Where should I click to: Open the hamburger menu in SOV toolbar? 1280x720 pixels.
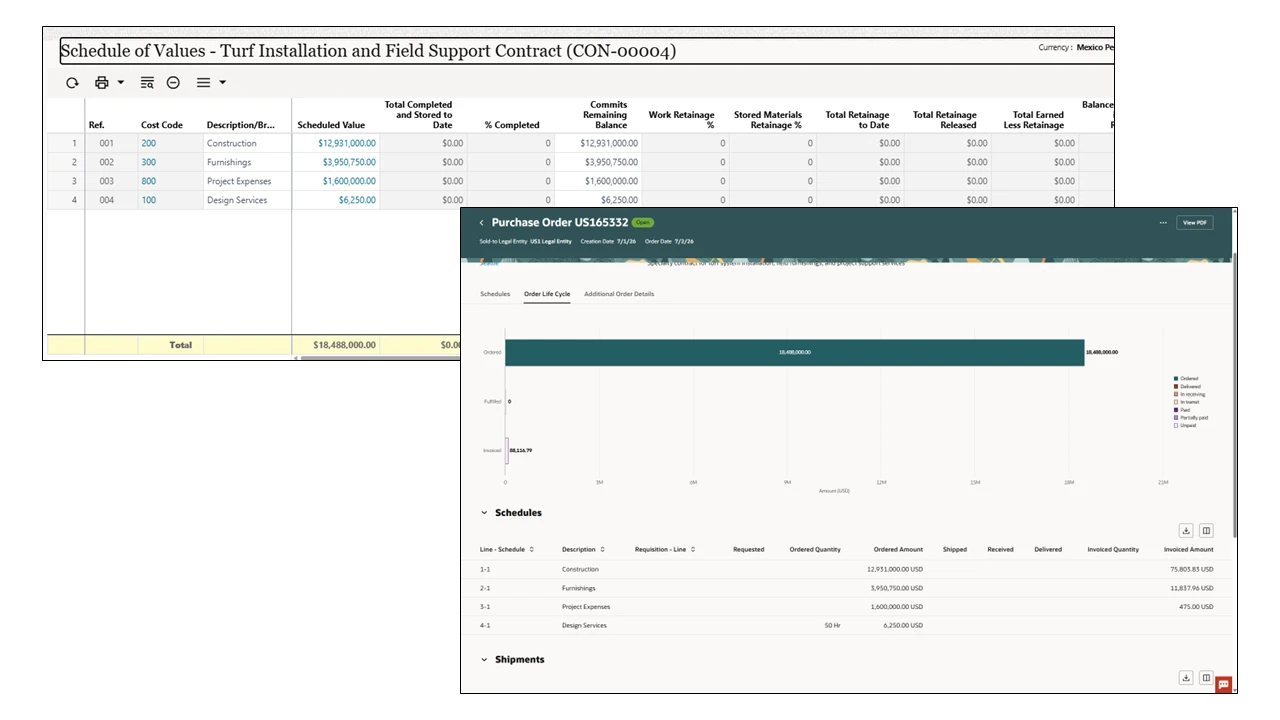pos(203,83)
